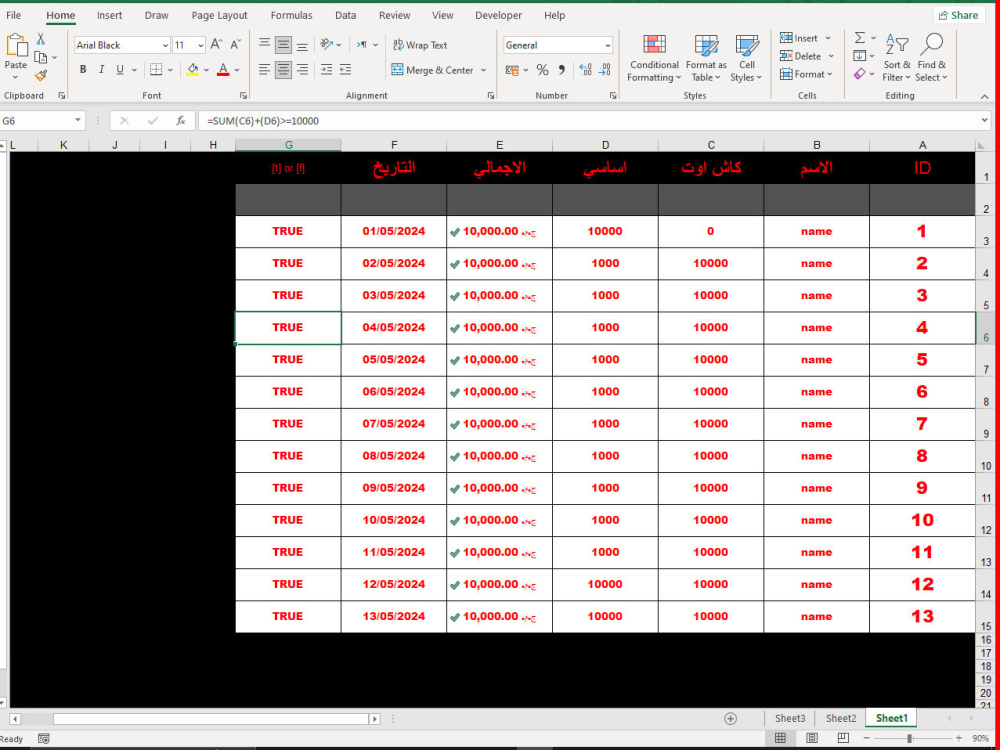Apply Percent Style format
Image resolution: width=1000 pixels, height=750 pixels.
coord(542,70)
